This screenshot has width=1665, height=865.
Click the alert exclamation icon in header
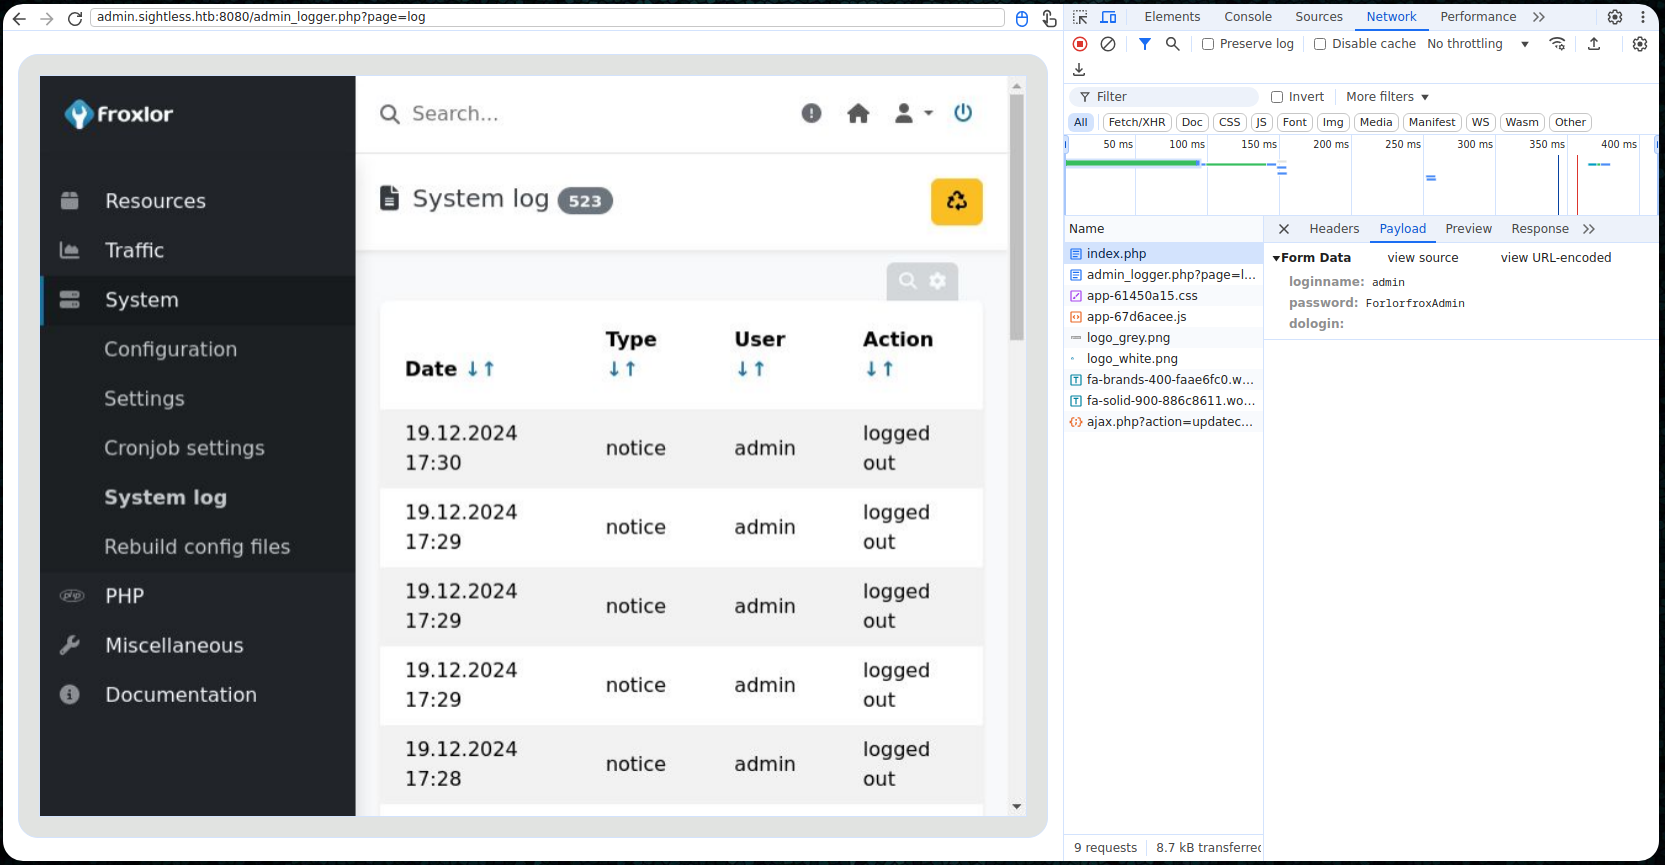pyautogui.click(x=811, y=114)
